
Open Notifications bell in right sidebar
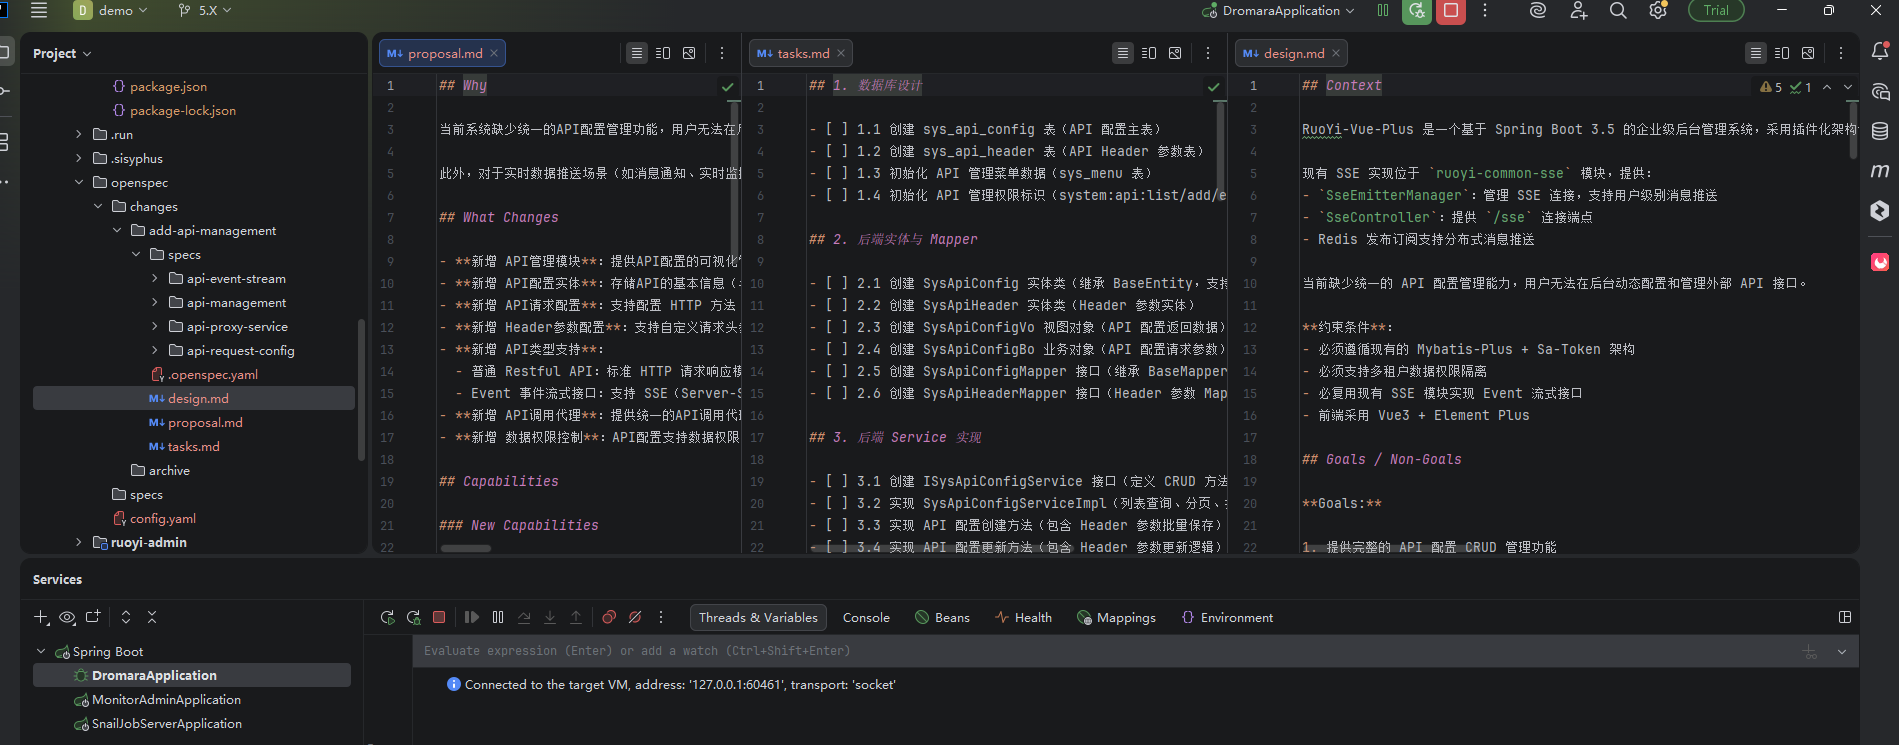click(1880, 50)
